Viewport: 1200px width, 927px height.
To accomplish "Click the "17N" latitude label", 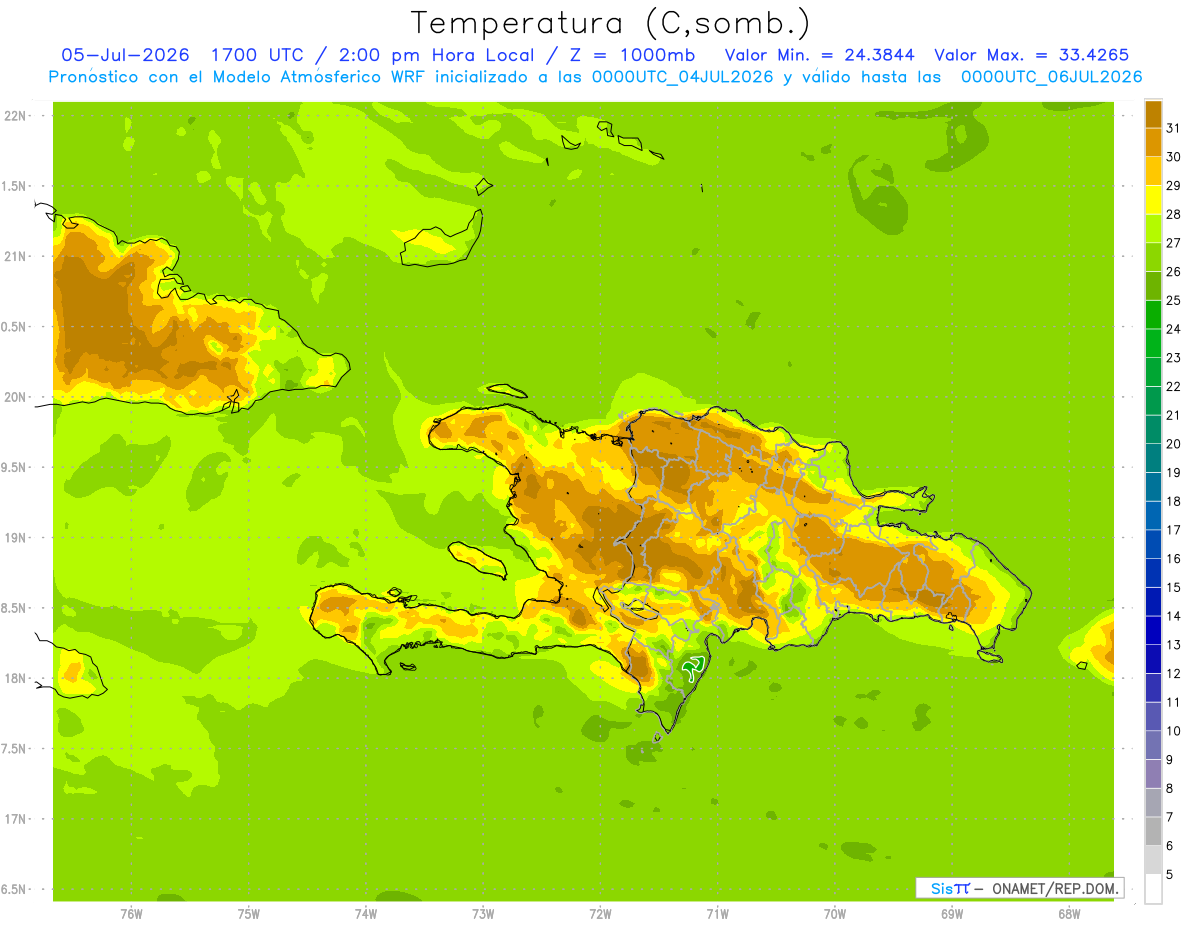I will (x=15, y=819).
